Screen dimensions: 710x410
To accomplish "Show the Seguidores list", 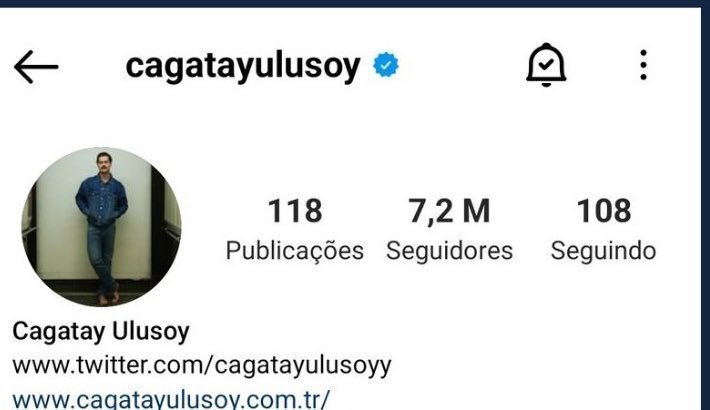I will (x=449, y=251).
